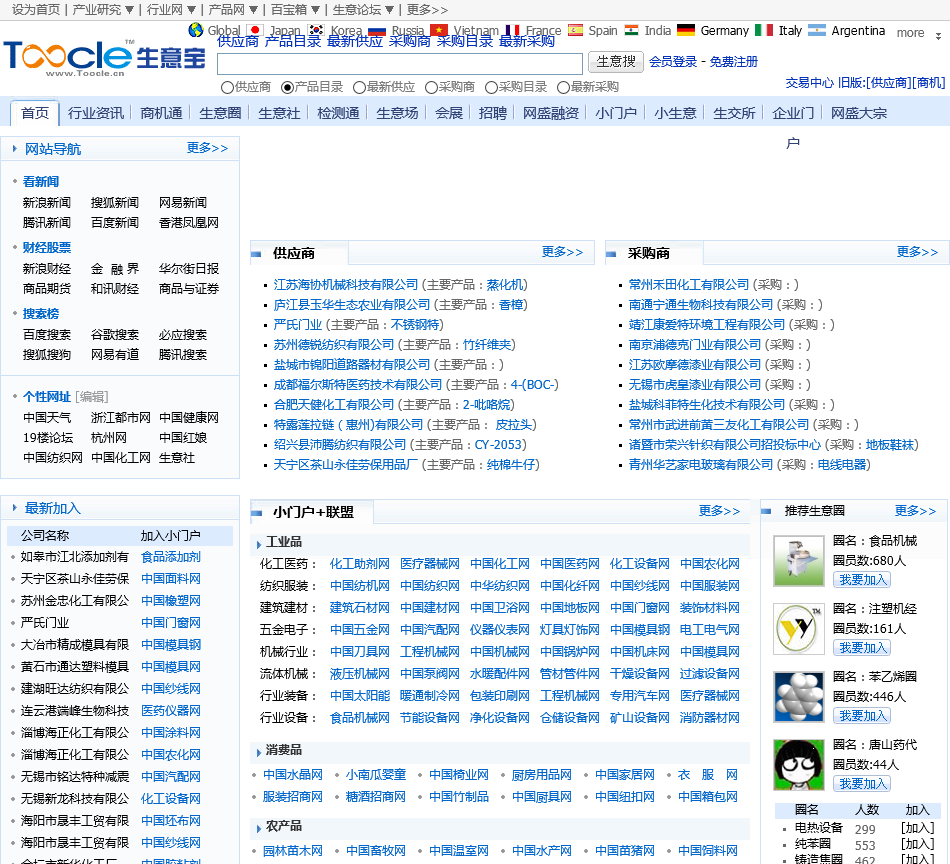This screenshot has width=950, height=864.
Task: Click the 会员登录 link
Action: pos(673,62)
